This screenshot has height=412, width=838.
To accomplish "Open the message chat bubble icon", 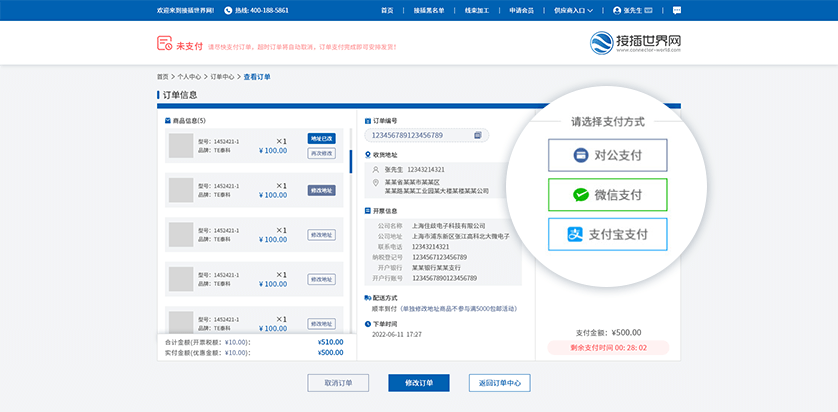I will (x=677, y=10).
